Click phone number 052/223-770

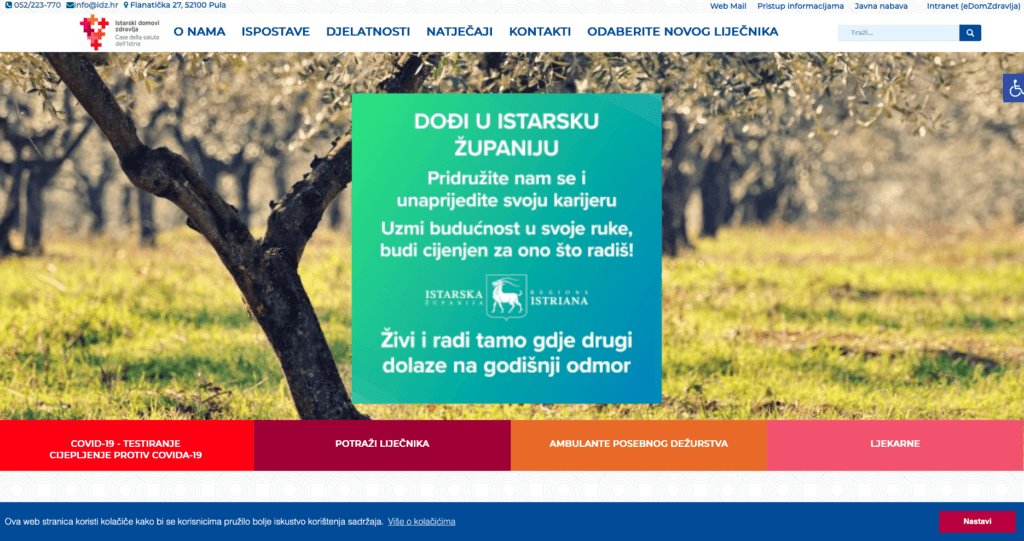click(37, 5)
